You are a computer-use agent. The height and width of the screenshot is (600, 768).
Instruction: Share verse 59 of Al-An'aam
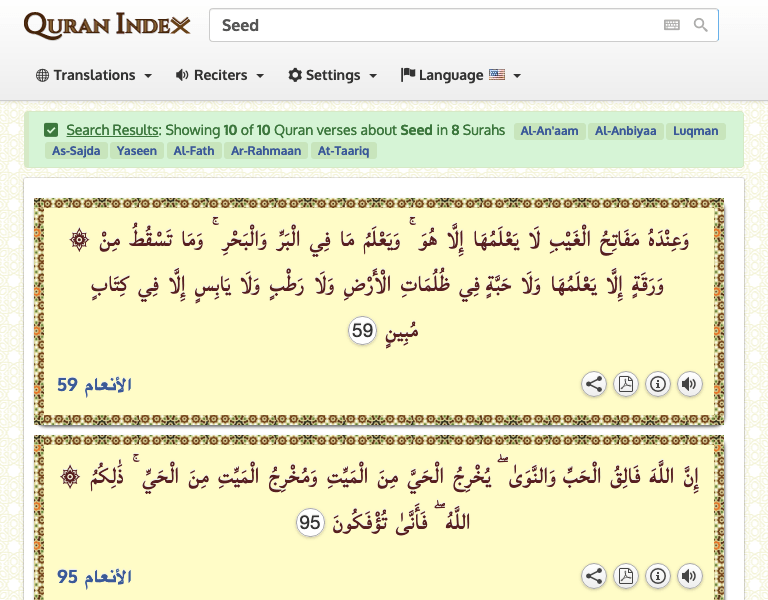click(594, 384)
